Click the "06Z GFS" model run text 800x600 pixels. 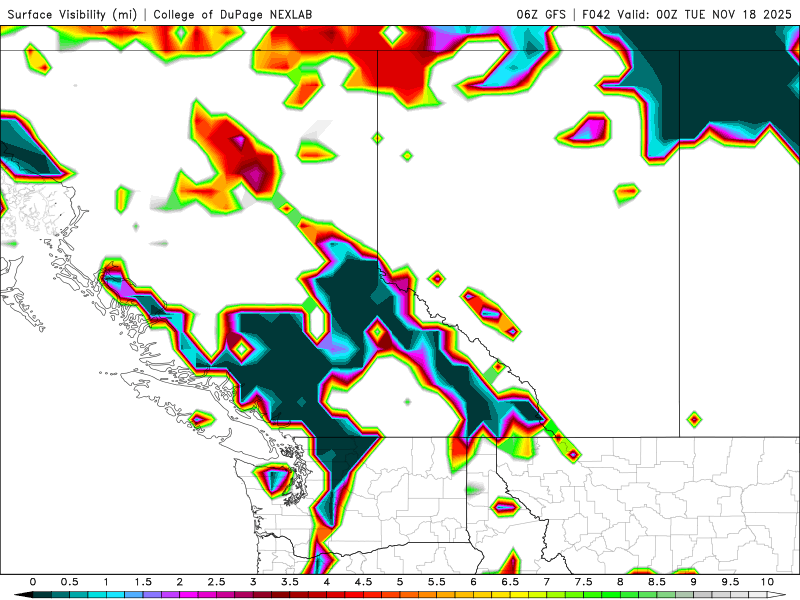[x=541, y=14]
